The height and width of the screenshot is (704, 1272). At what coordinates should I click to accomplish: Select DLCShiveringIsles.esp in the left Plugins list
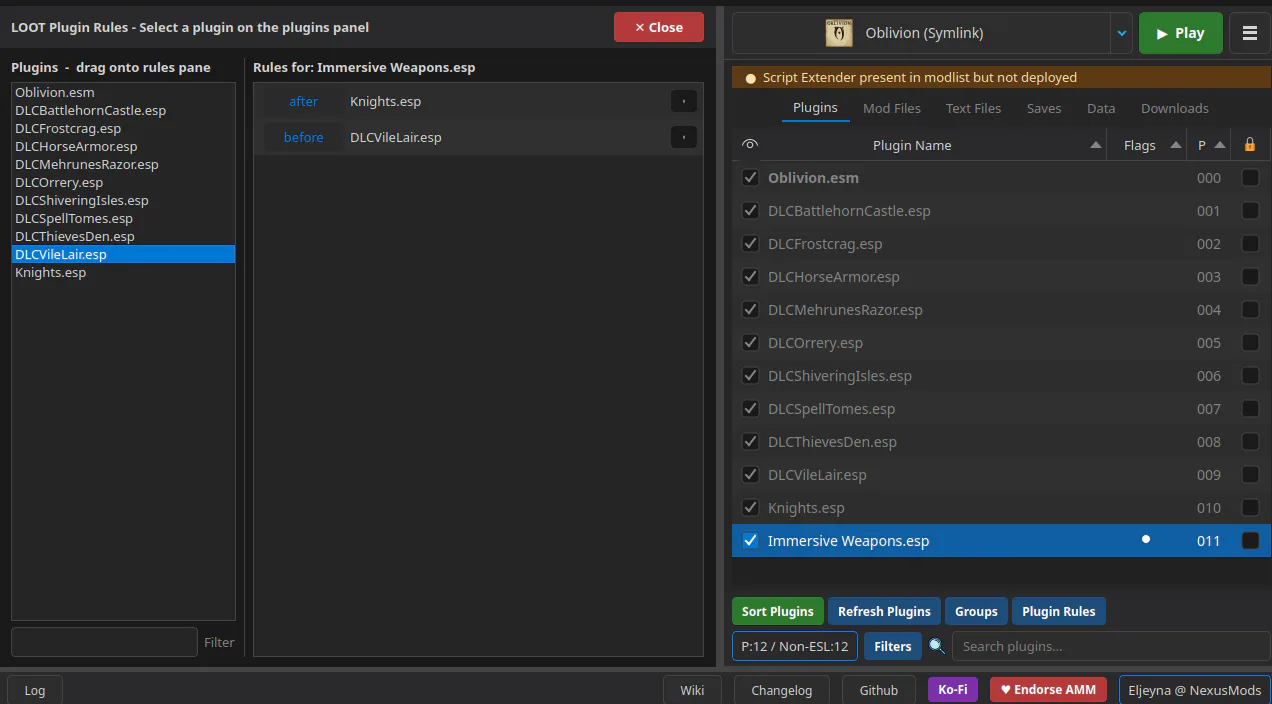(123, 200)
